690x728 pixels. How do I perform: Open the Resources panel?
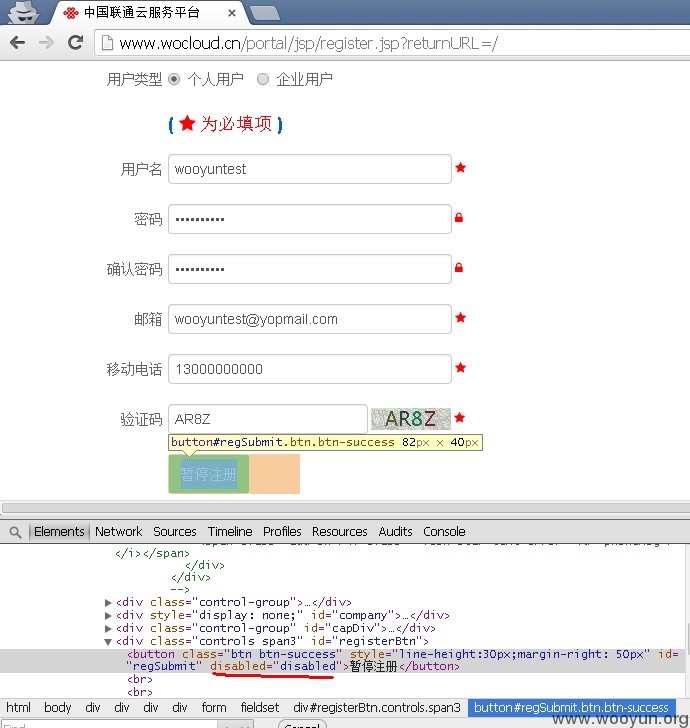tap(339, 532)
